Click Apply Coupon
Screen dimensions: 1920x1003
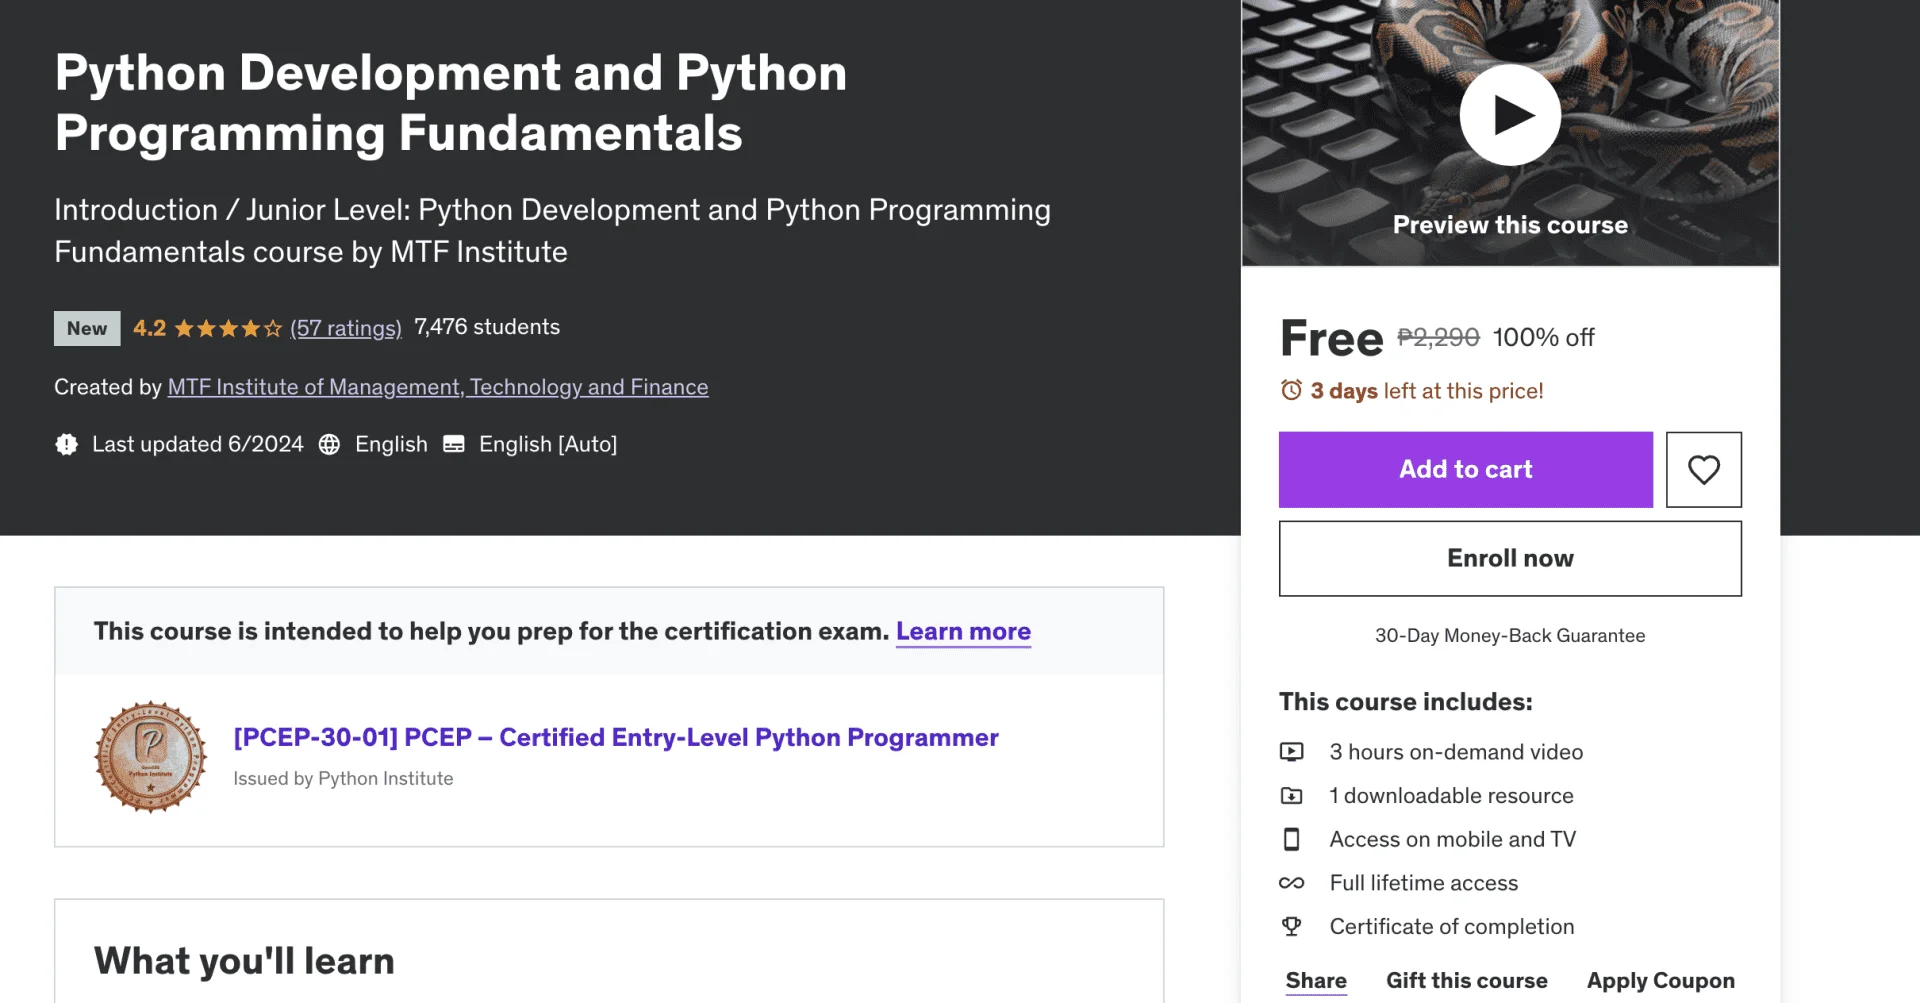point(1661,980)
